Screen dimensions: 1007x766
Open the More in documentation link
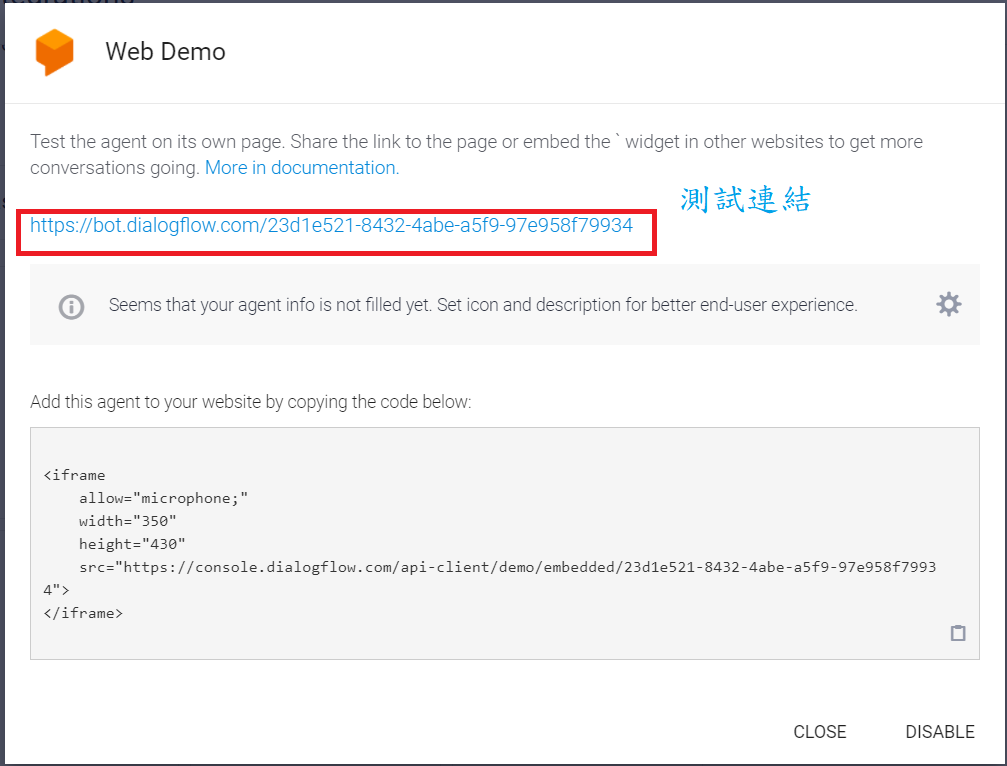[x=301, y=168]
